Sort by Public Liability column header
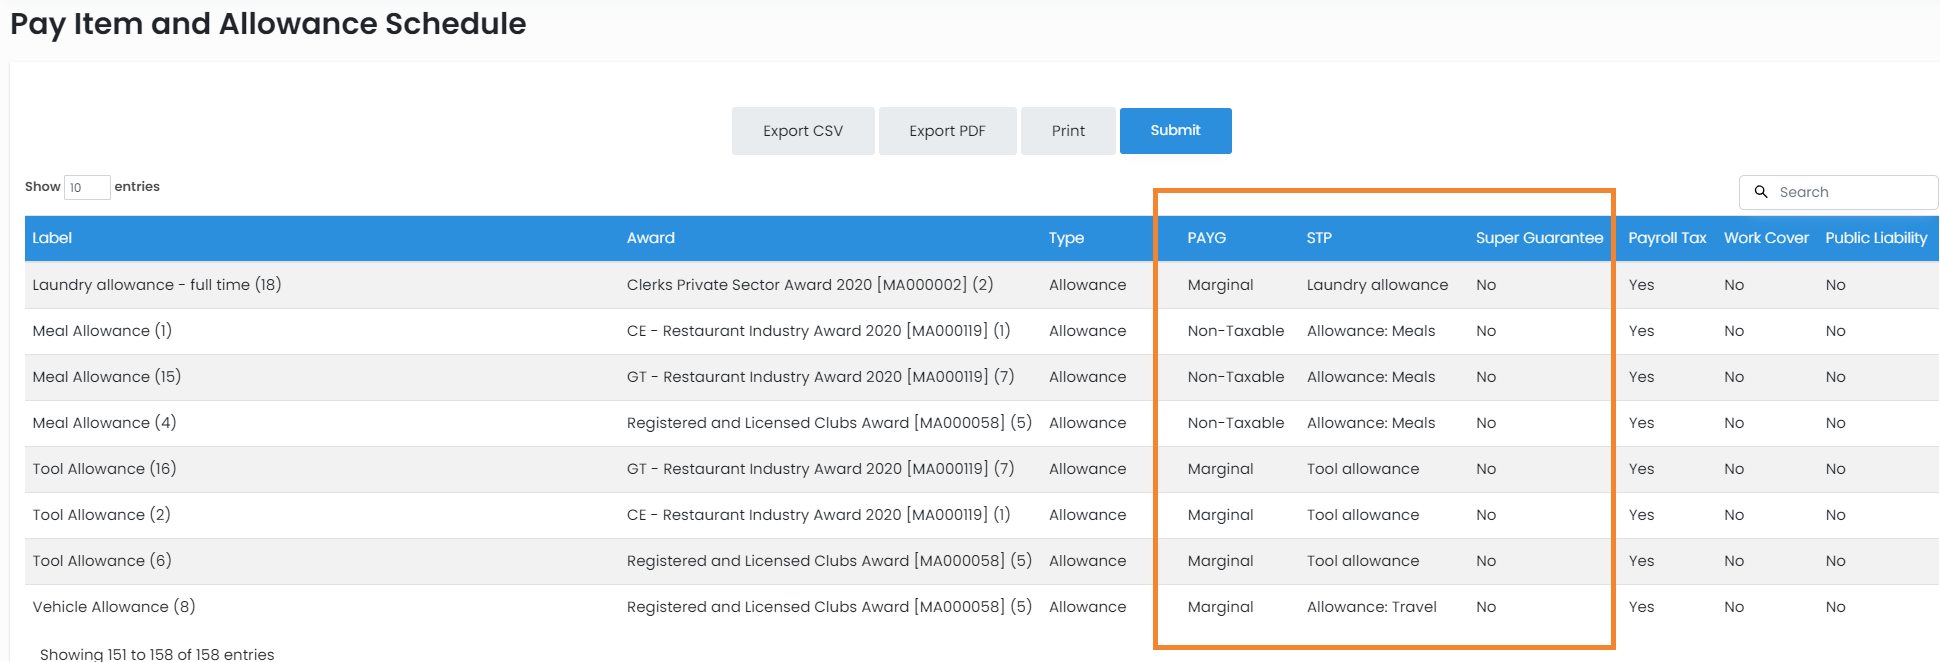 click(x=1876, y=238)
